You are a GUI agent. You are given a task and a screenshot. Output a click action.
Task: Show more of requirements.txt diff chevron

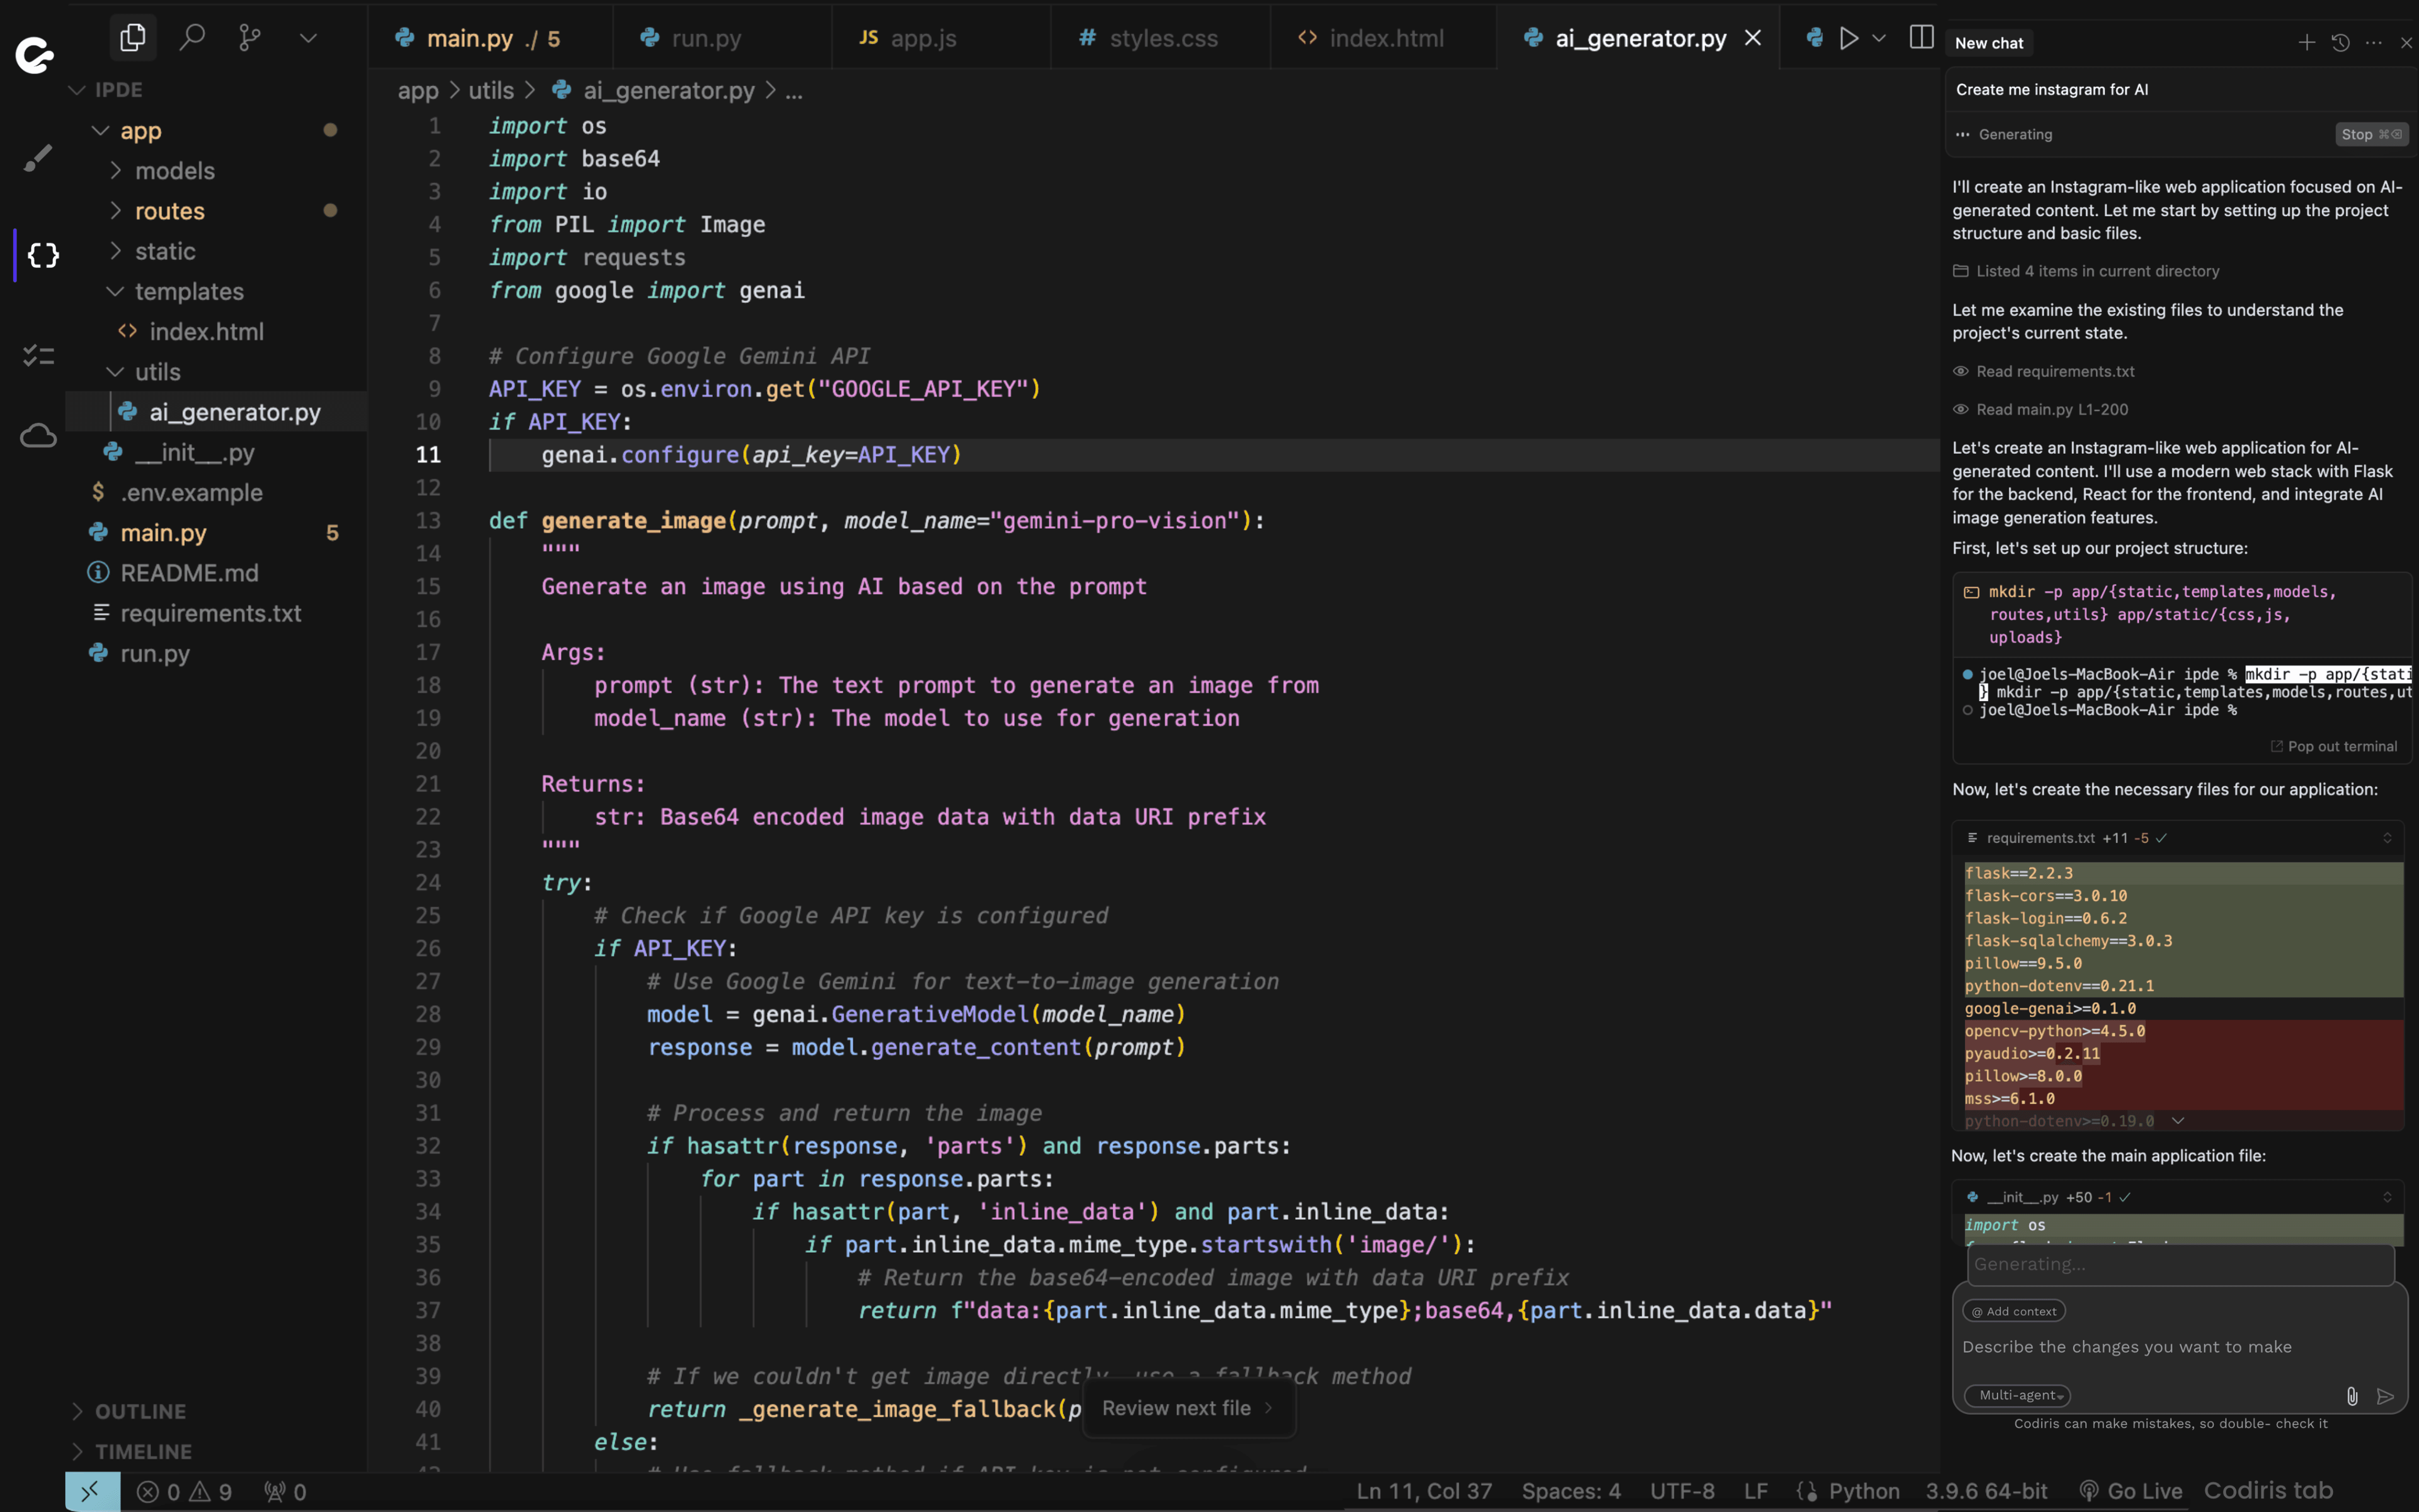(x=2178, y=1121)
